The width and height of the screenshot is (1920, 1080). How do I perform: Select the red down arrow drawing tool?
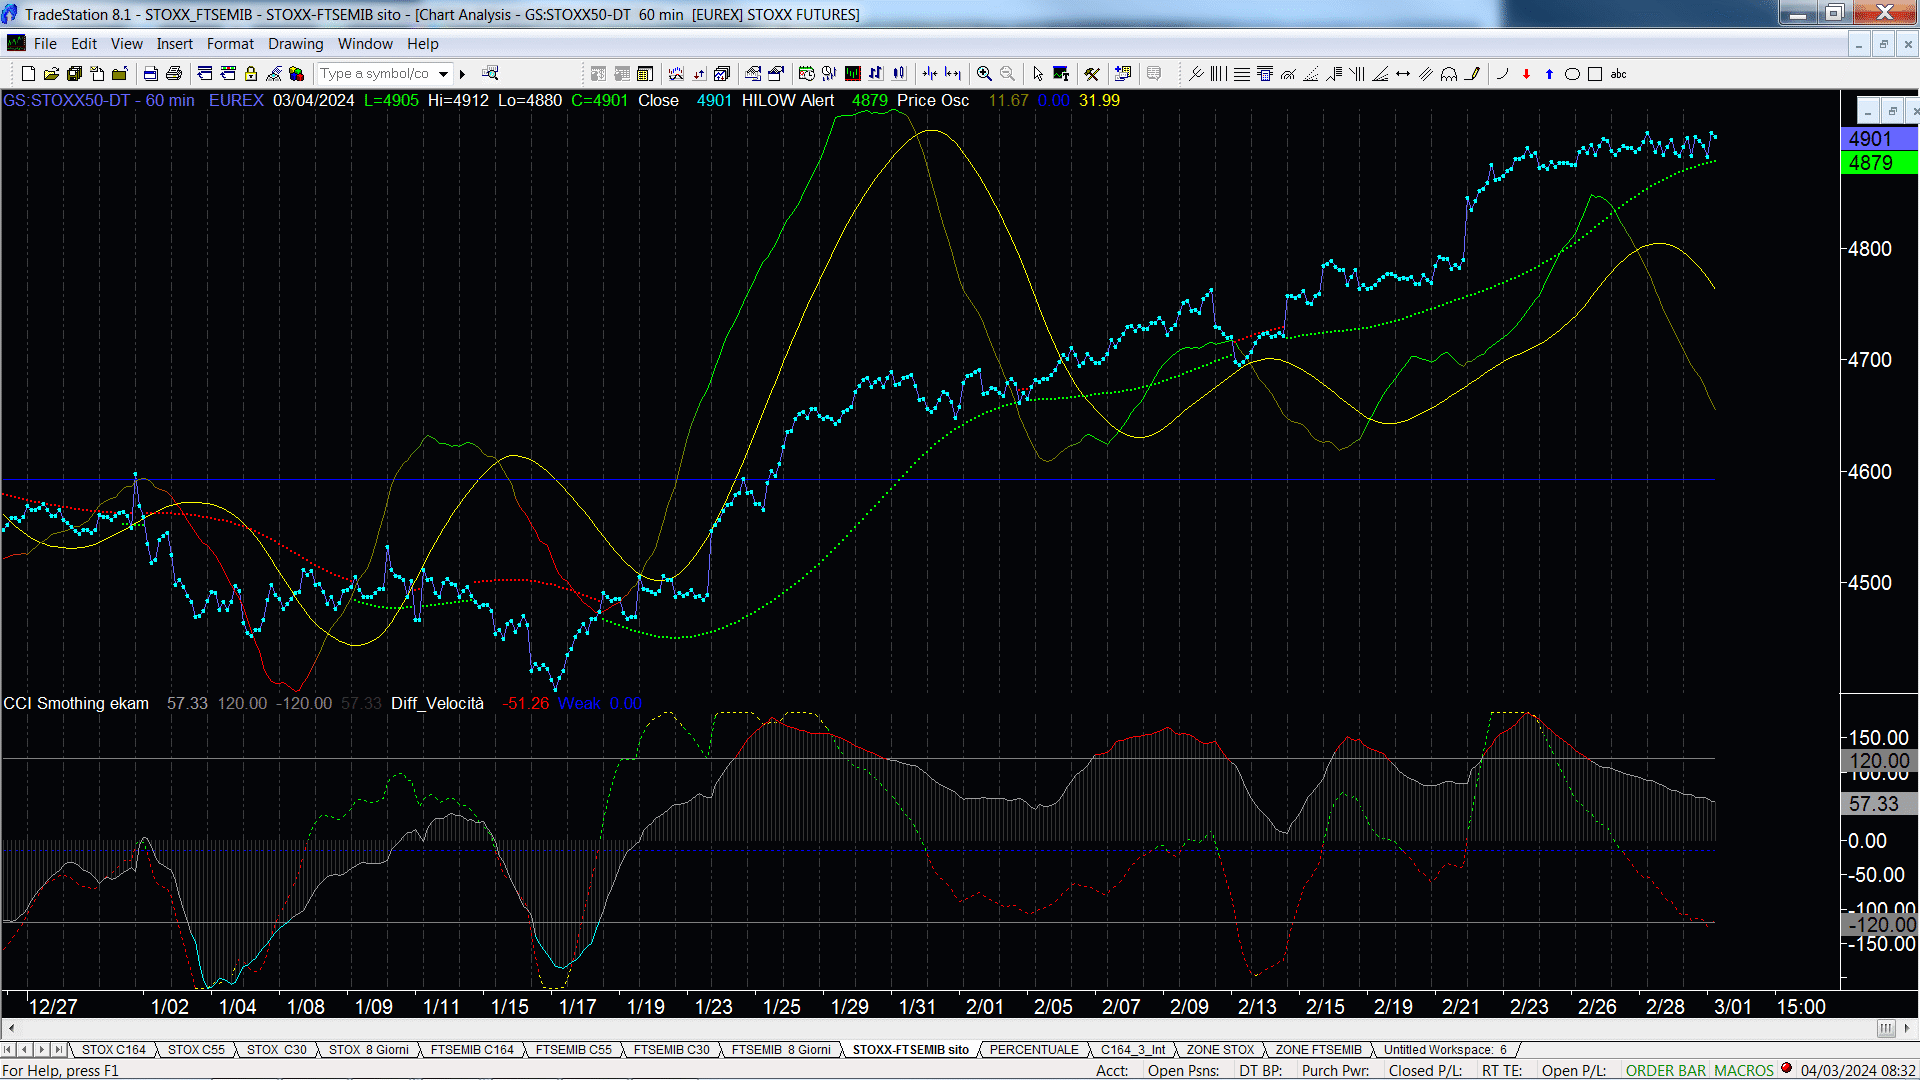[1526, 74]
